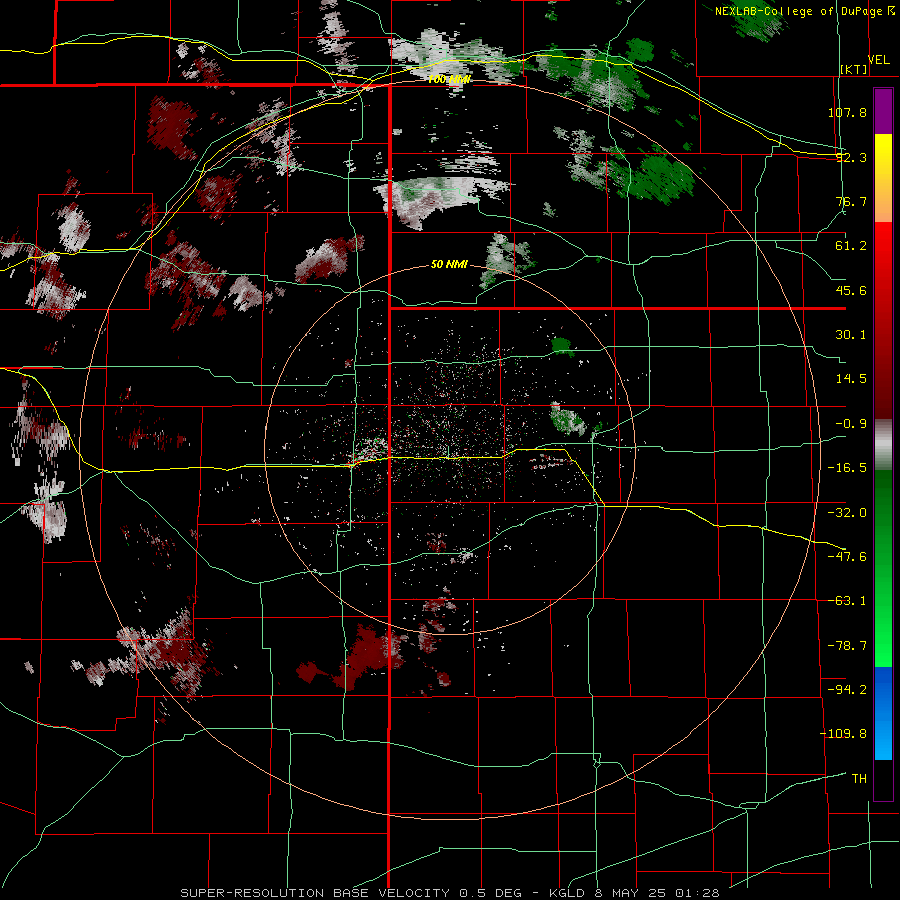The height and width of the screenshot is (900, 900).
Task: Select the 107.8 scale value
Action: 847,112
